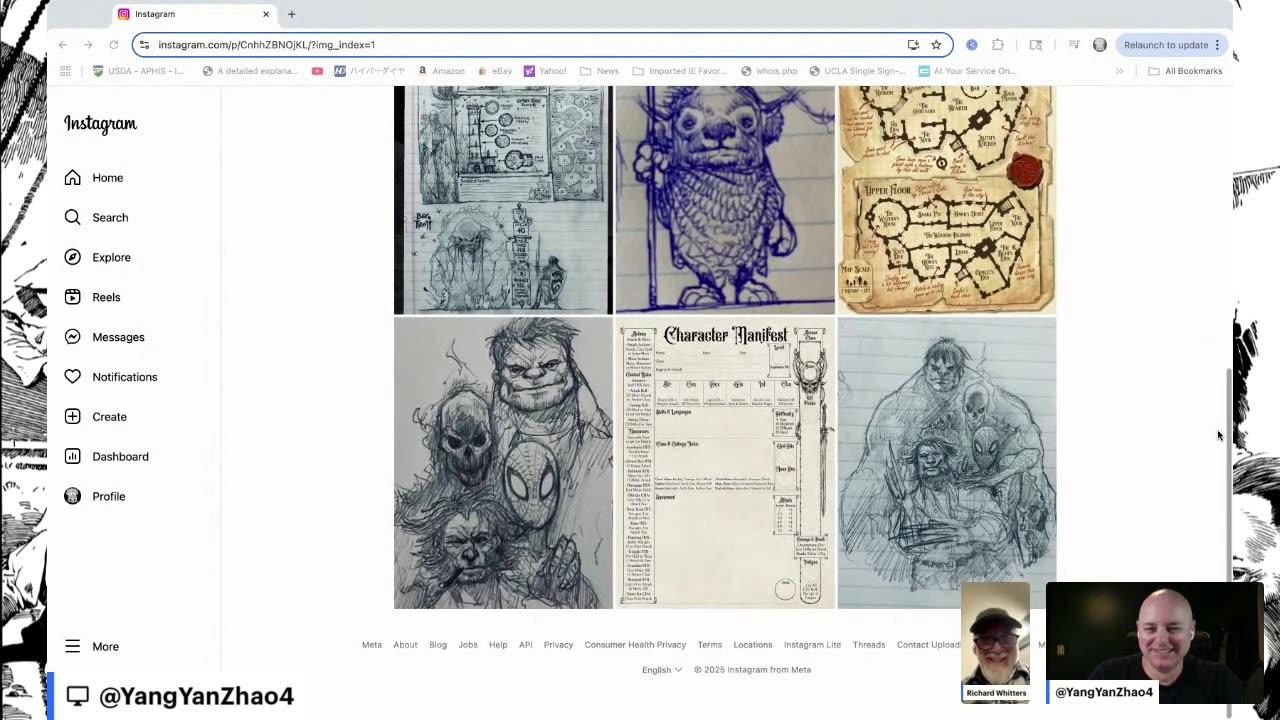Open the Character Manifest sheet thumbnail
The height and width of the screenshot is (720, 1280).
pyautogui.click(x=725, y=463)
